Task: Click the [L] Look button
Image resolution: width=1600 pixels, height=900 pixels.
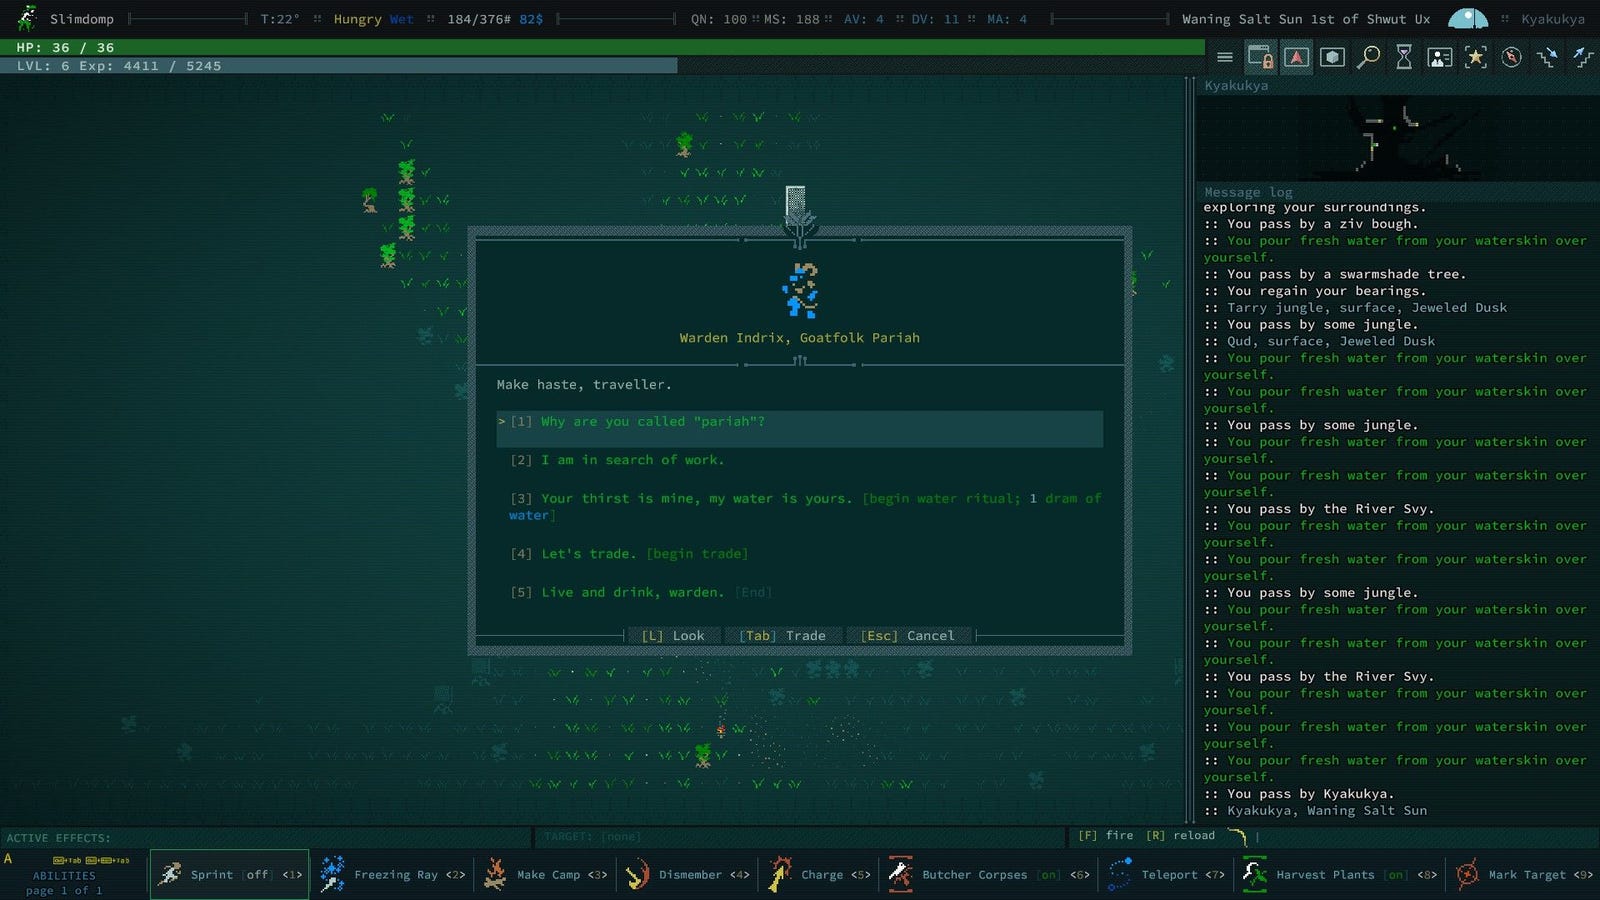Action: point(673,636)
